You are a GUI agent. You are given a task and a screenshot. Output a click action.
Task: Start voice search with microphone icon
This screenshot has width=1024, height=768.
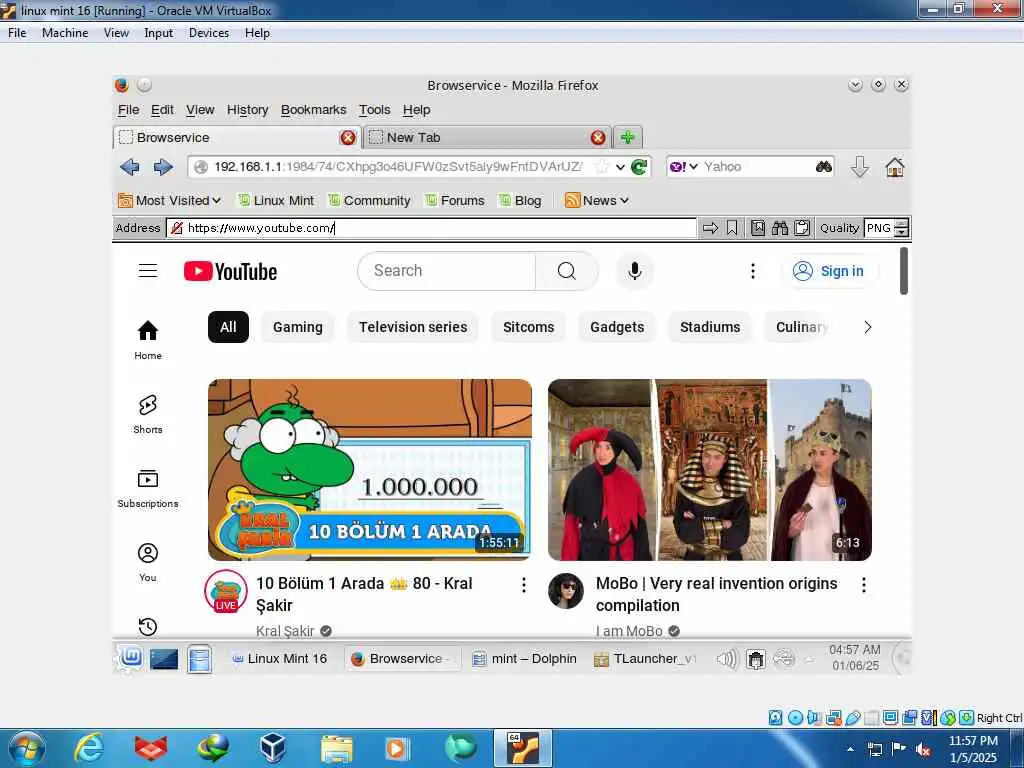pos(634,271)
